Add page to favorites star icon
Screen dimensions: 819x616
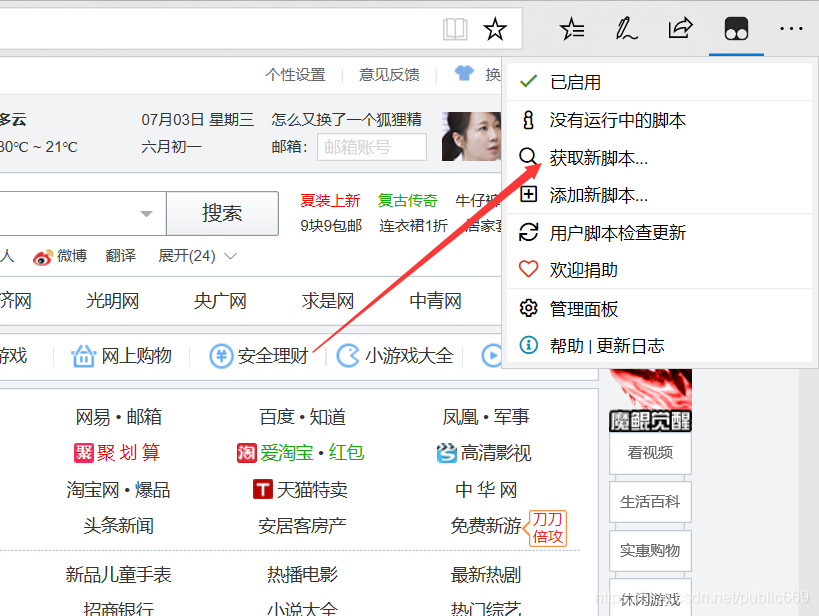coord(495,29)
